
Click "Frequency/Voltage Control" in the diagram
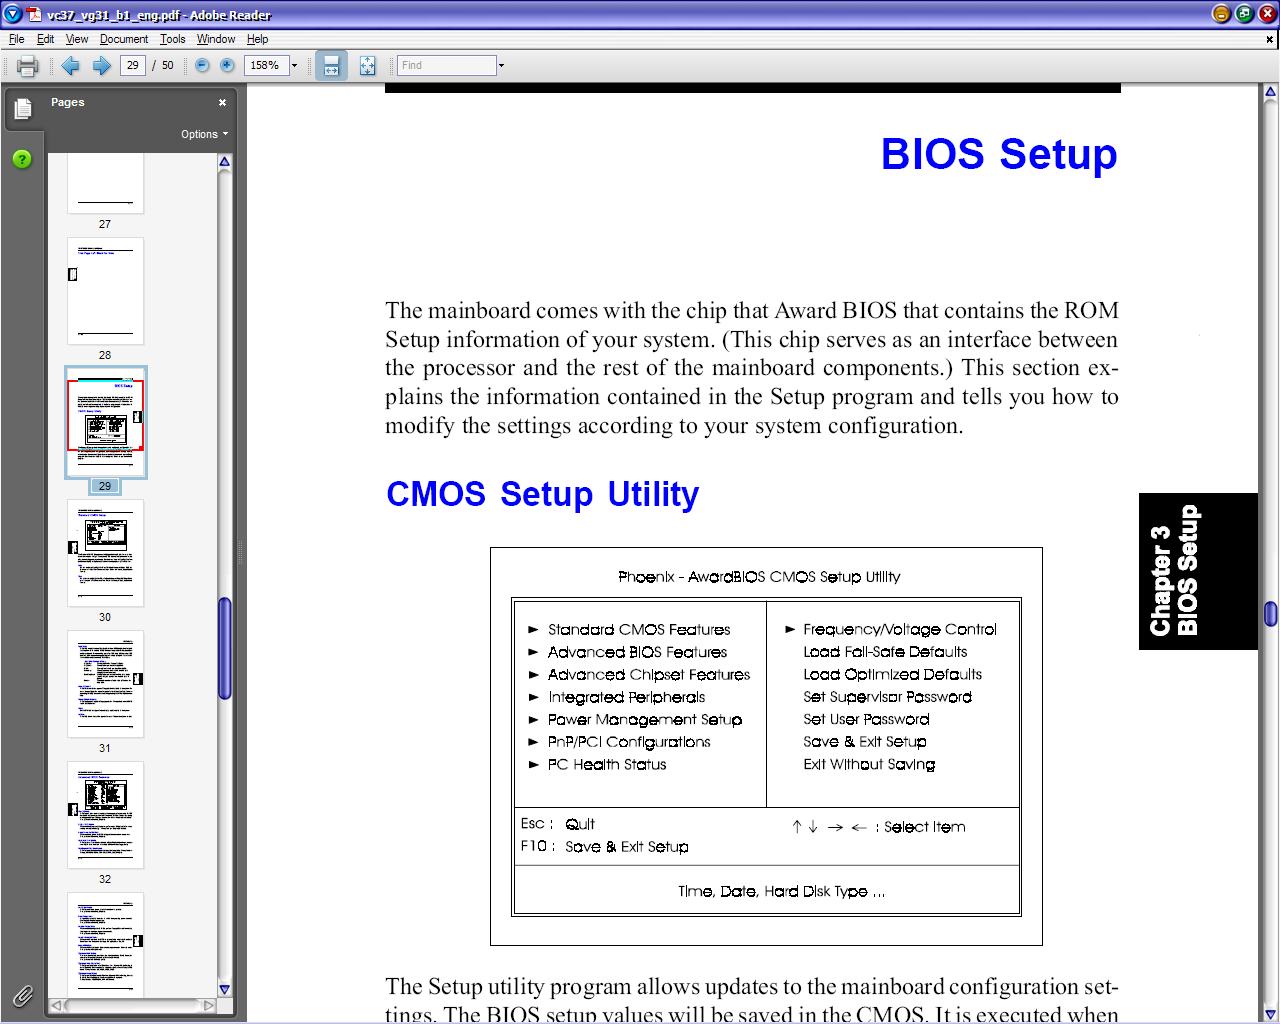coord(900,629)
